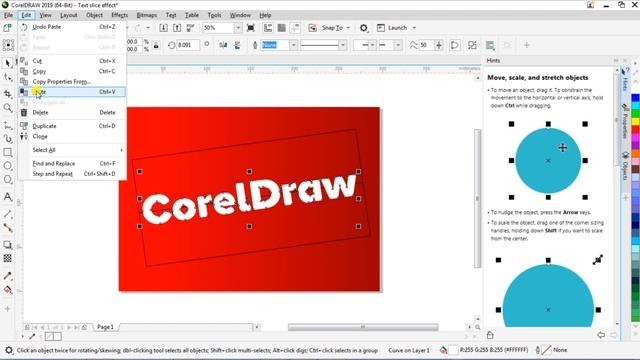This screenshot has width=640, height=360.
Task: Open the zoom level dropdown
Action: tap(238, 28)
